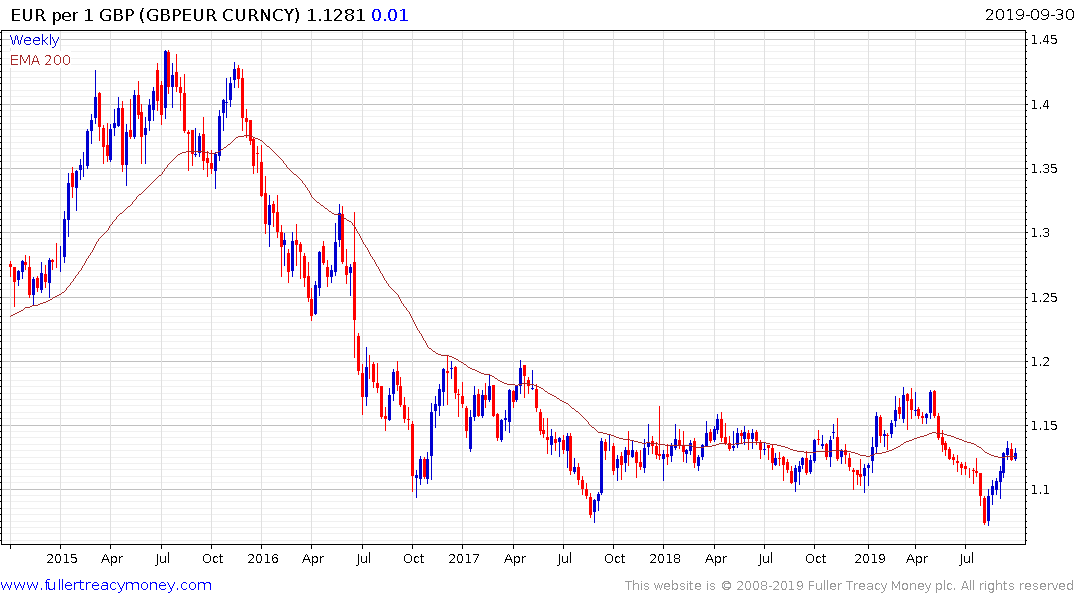Click the blue change value 0.01
The width and height of the screenshot is (1075, 600).
(x=390, y=15)
